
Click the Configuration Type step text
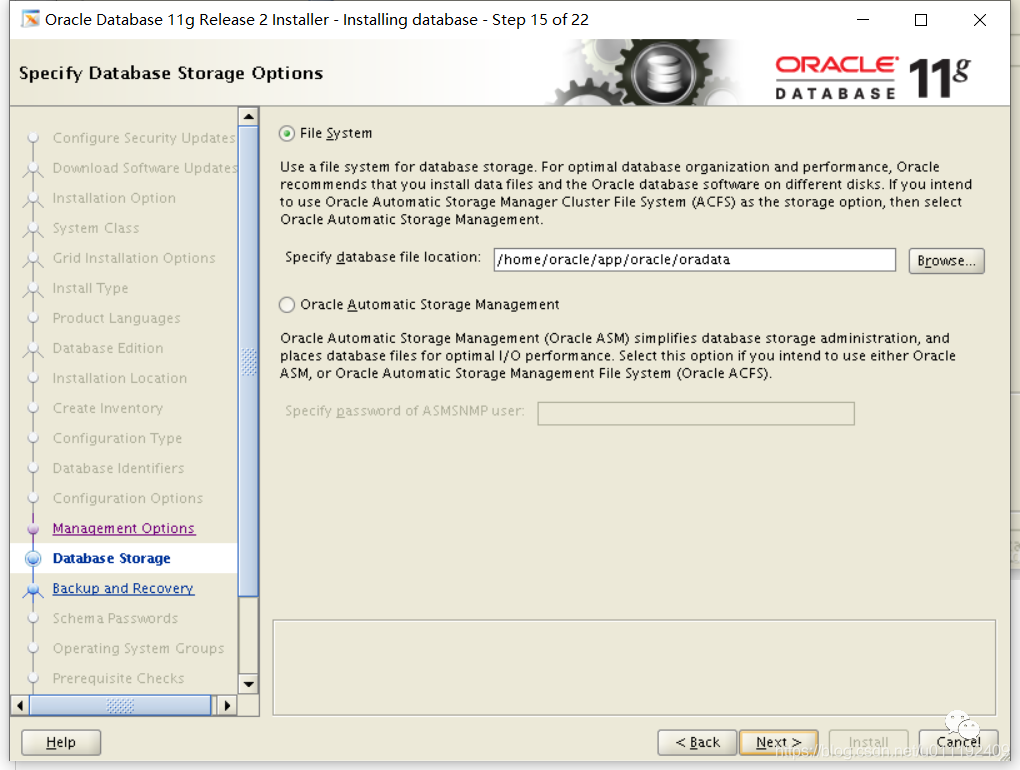117,438
